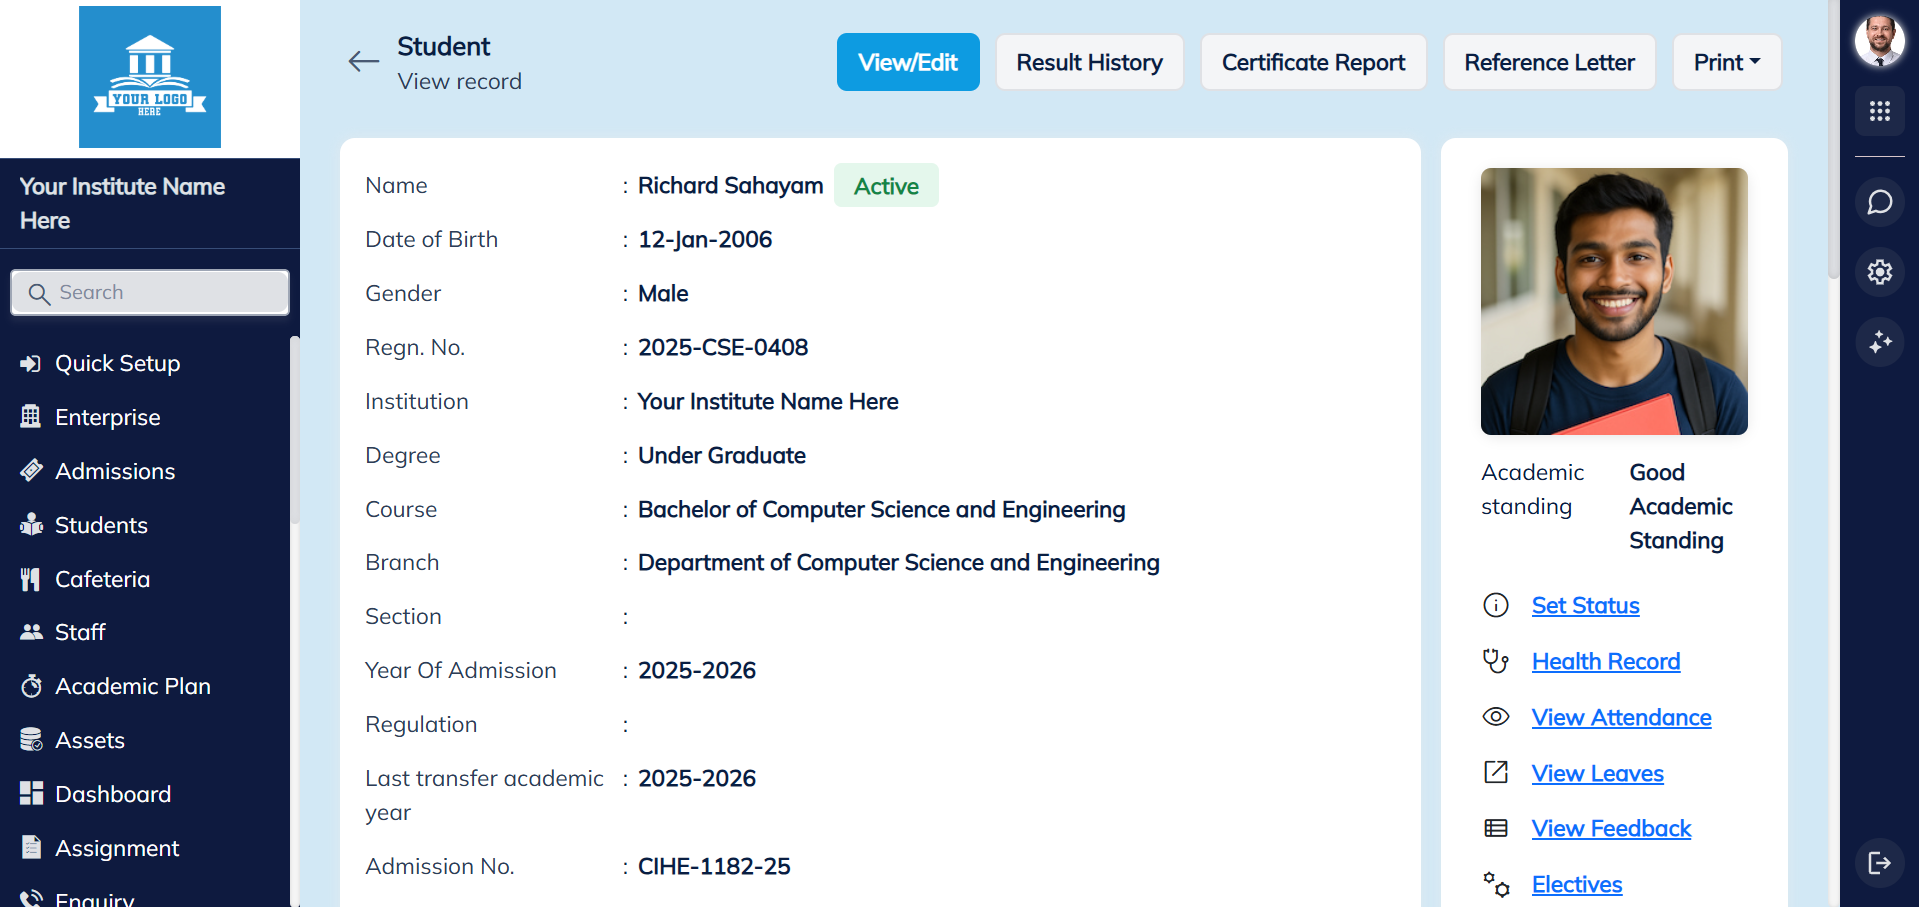Open the student's Health Record link
This screenshot has width=1919, height=907.
pos(1606,661)
